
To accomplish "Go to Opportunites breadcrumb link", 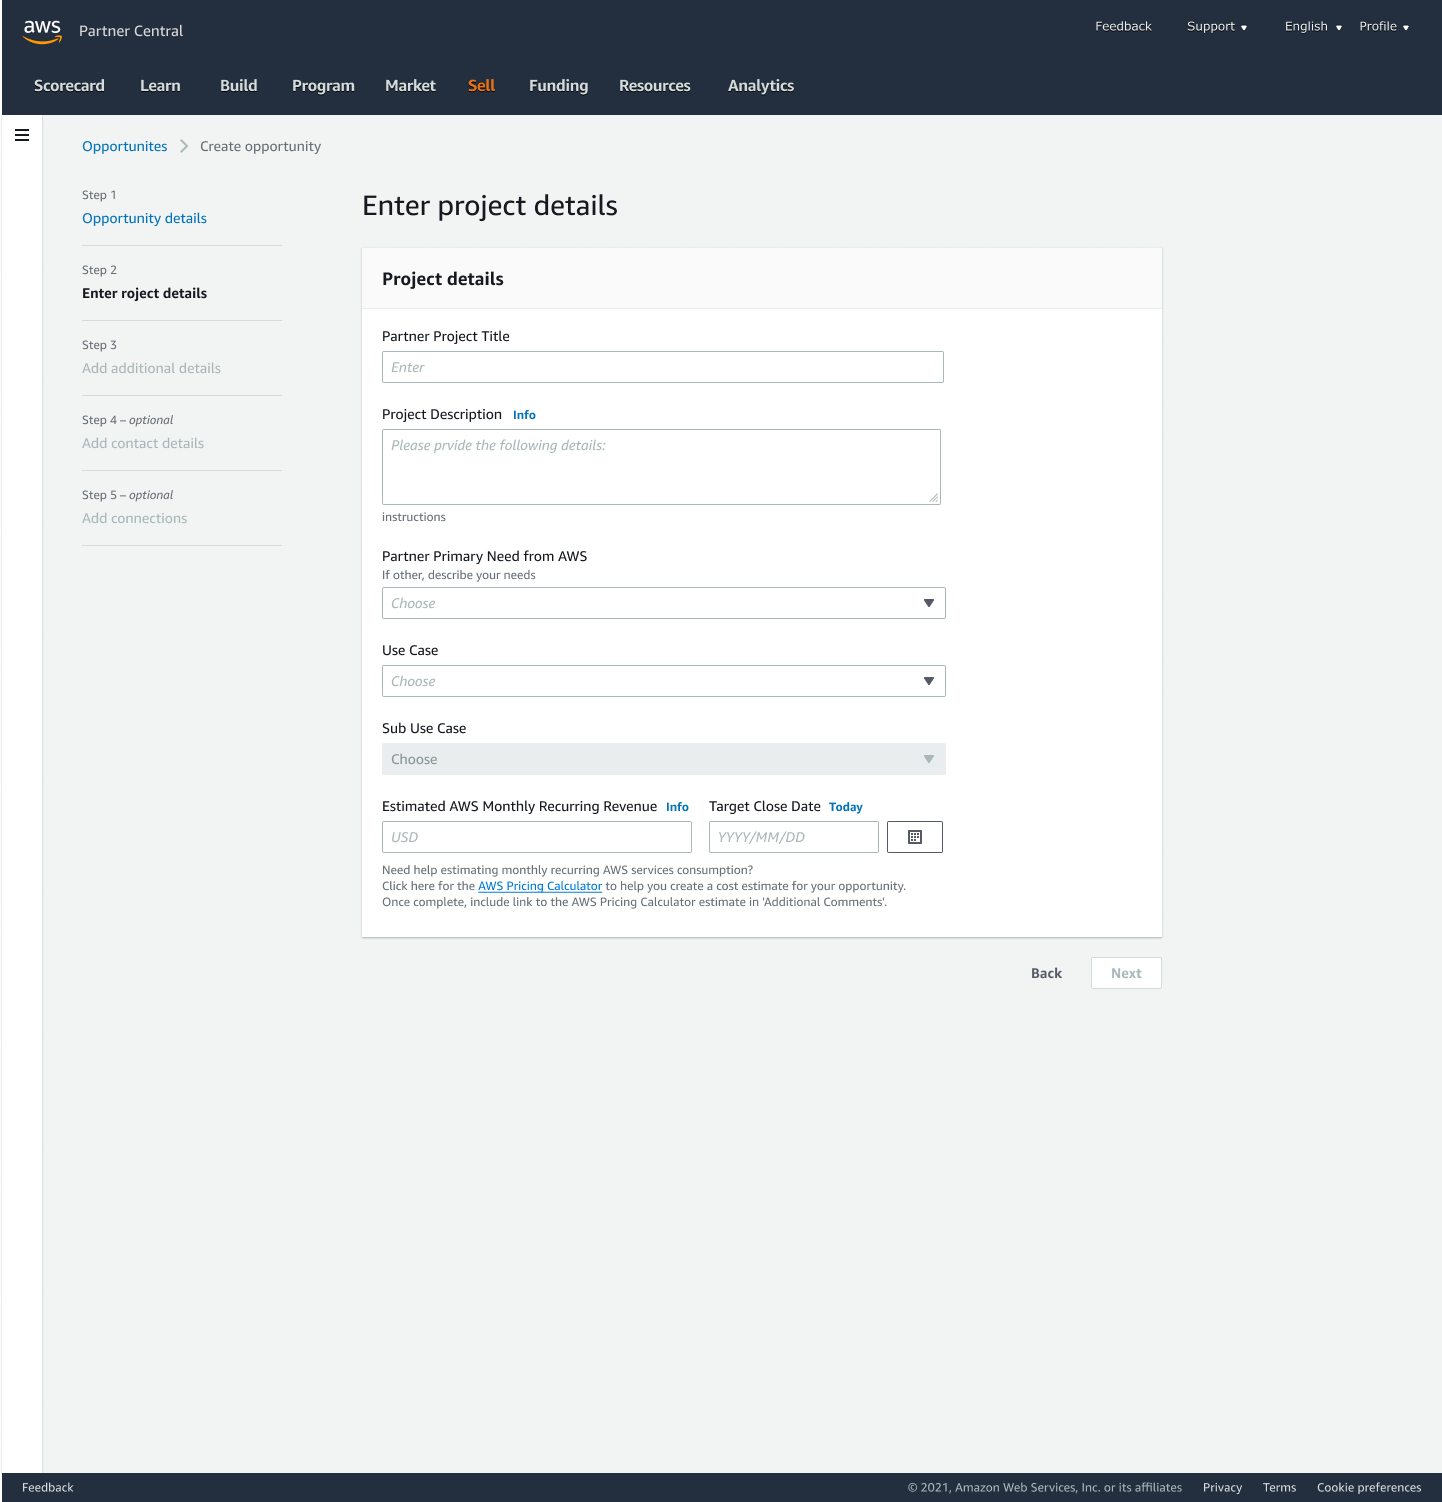I will 125,146.
